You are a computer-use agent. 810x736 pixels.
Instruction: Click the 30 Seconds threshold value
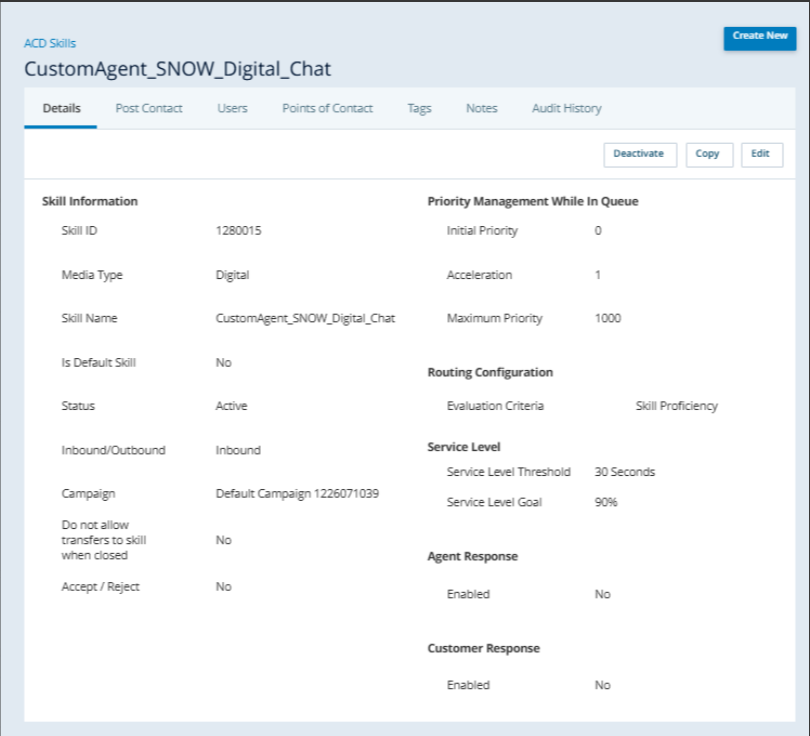(624, 472)
